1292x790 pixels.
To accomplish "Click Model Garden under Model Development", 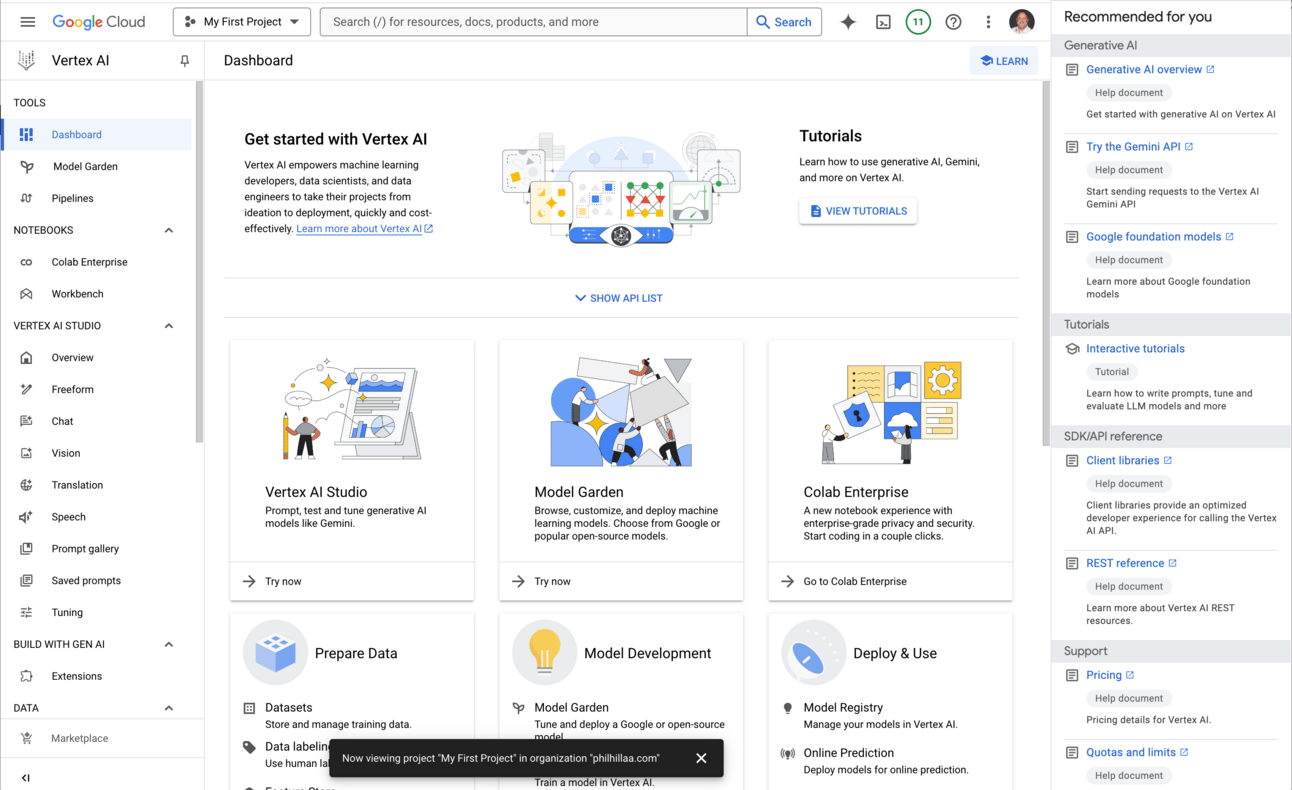I will 571,707.
